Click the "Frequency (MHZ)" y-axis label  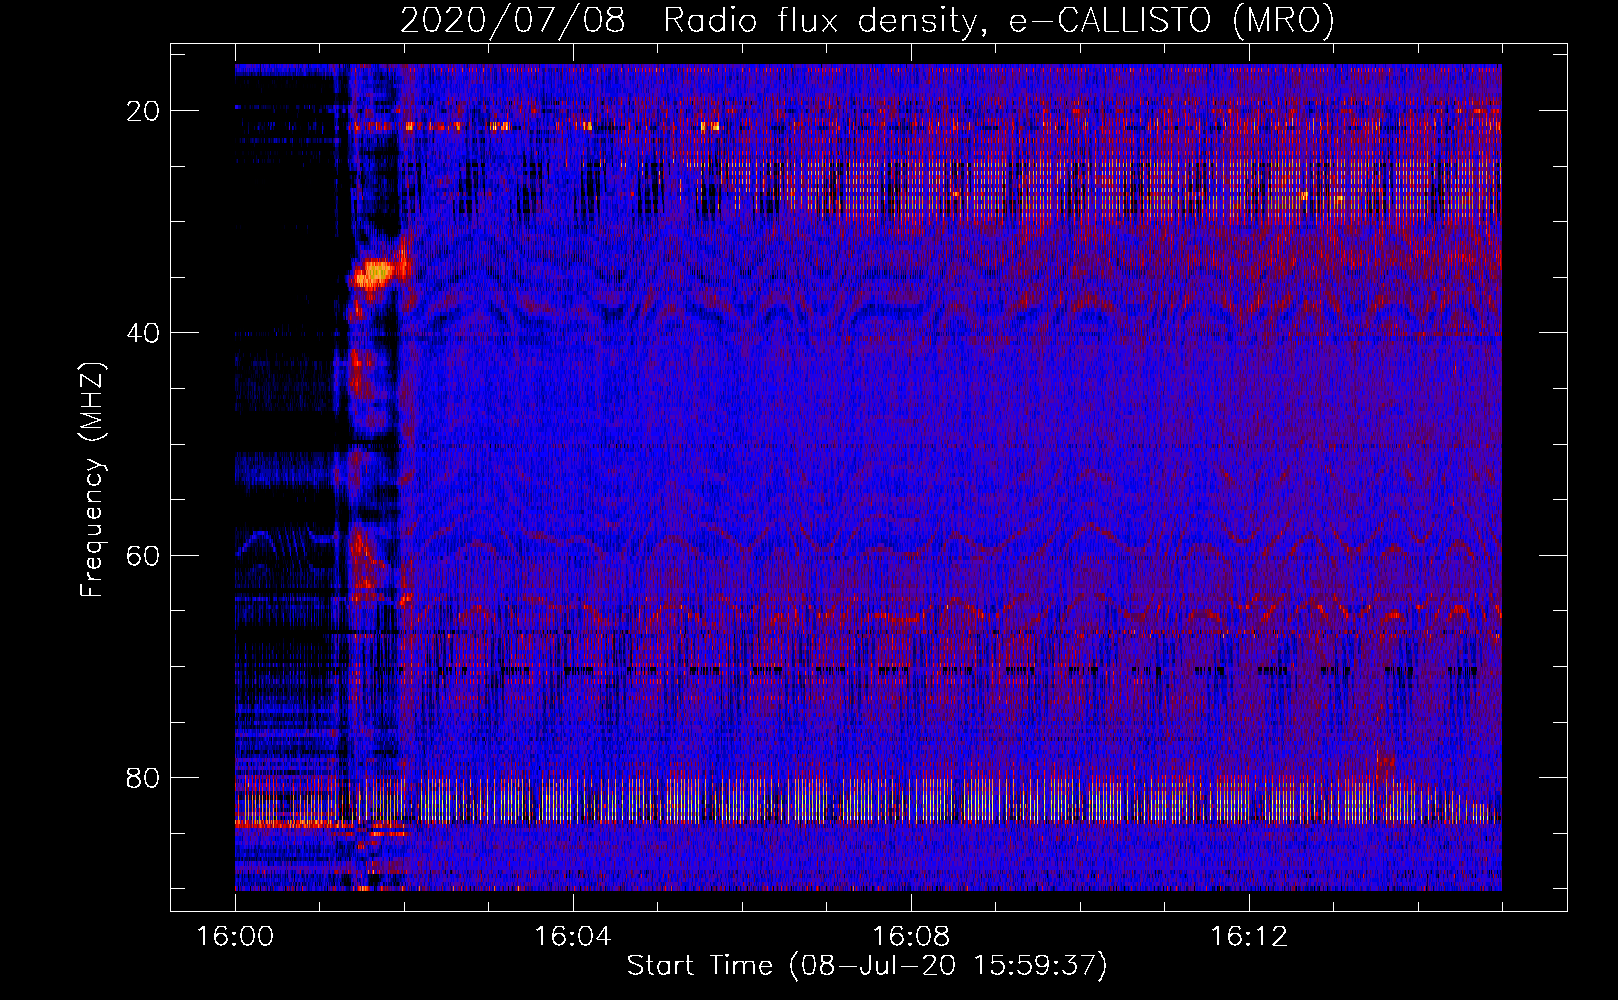92,480
